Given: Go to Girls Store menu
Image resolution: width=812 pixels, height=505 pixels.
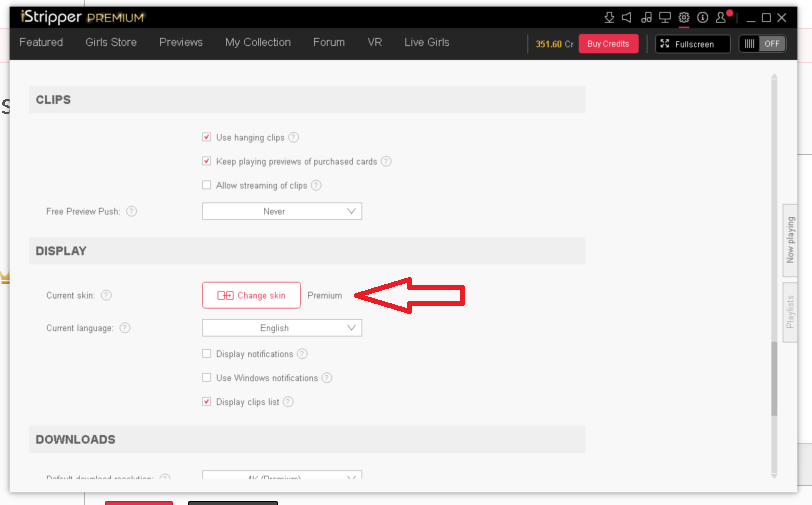Looking at the screenshot, I should [x=111, y=42].
